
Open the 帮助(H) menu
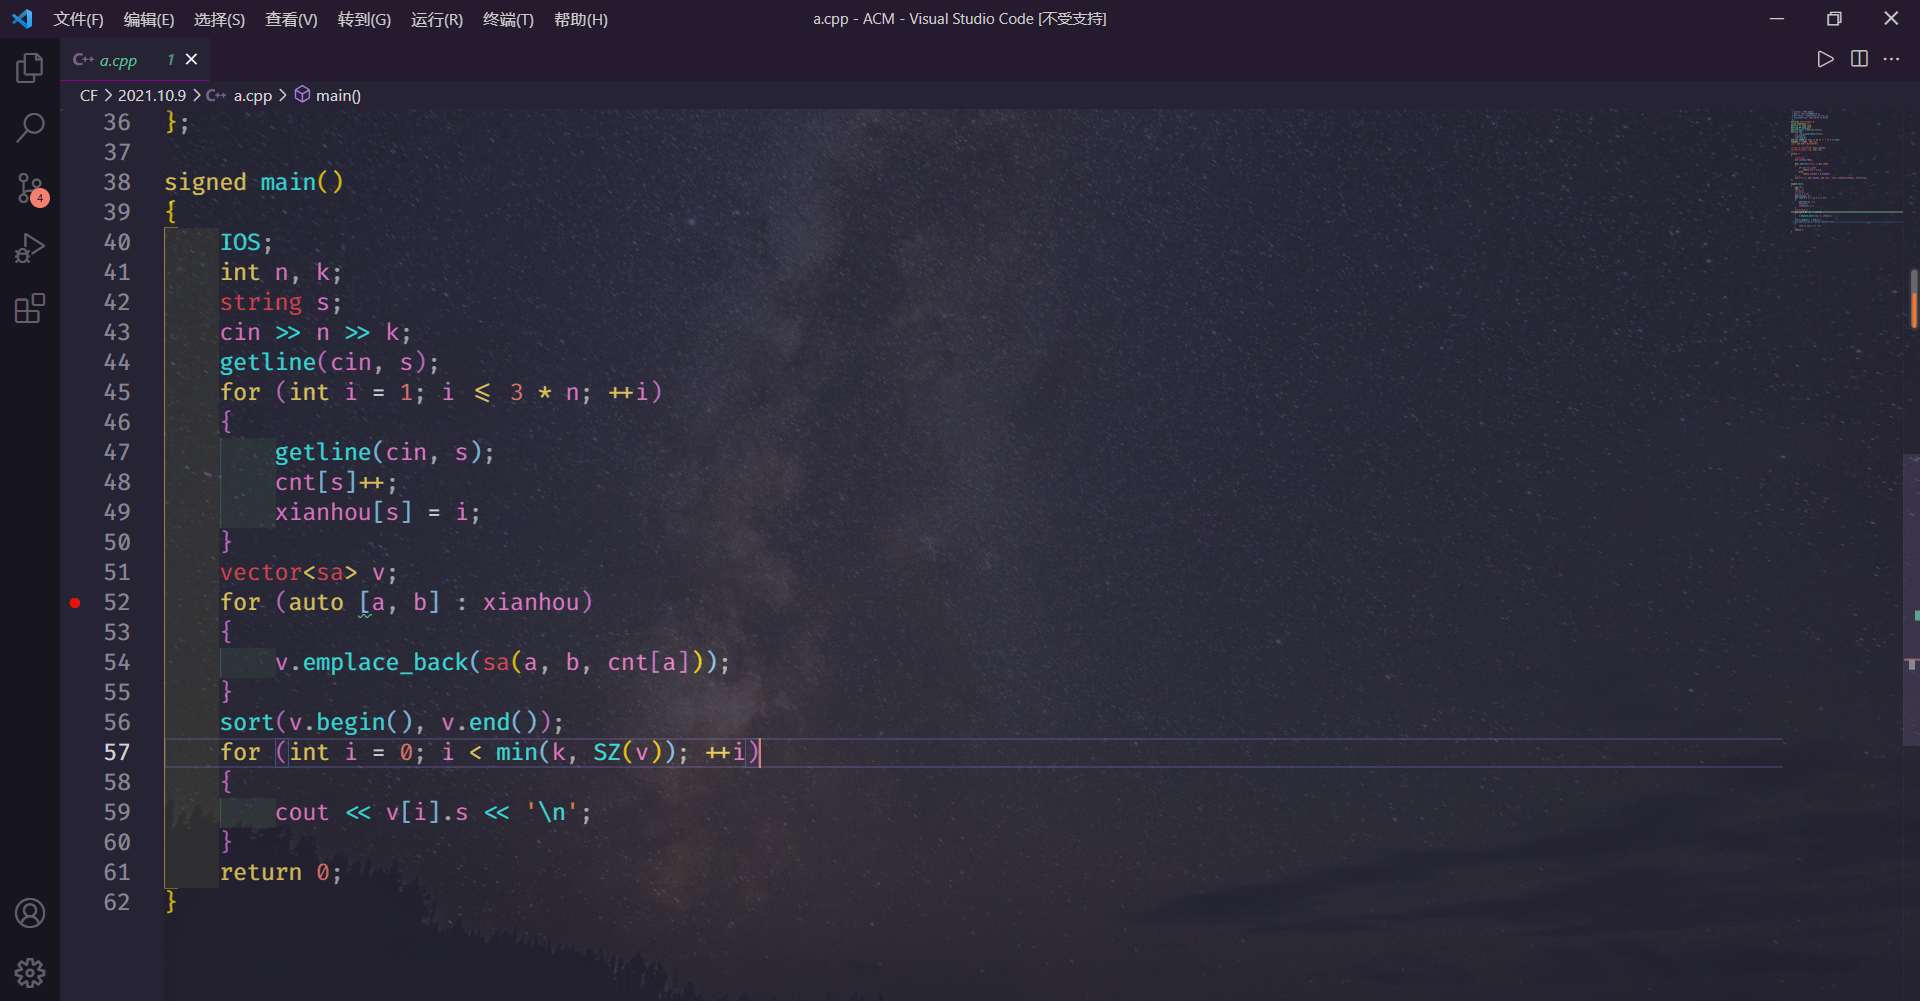[x=581, y=19]
